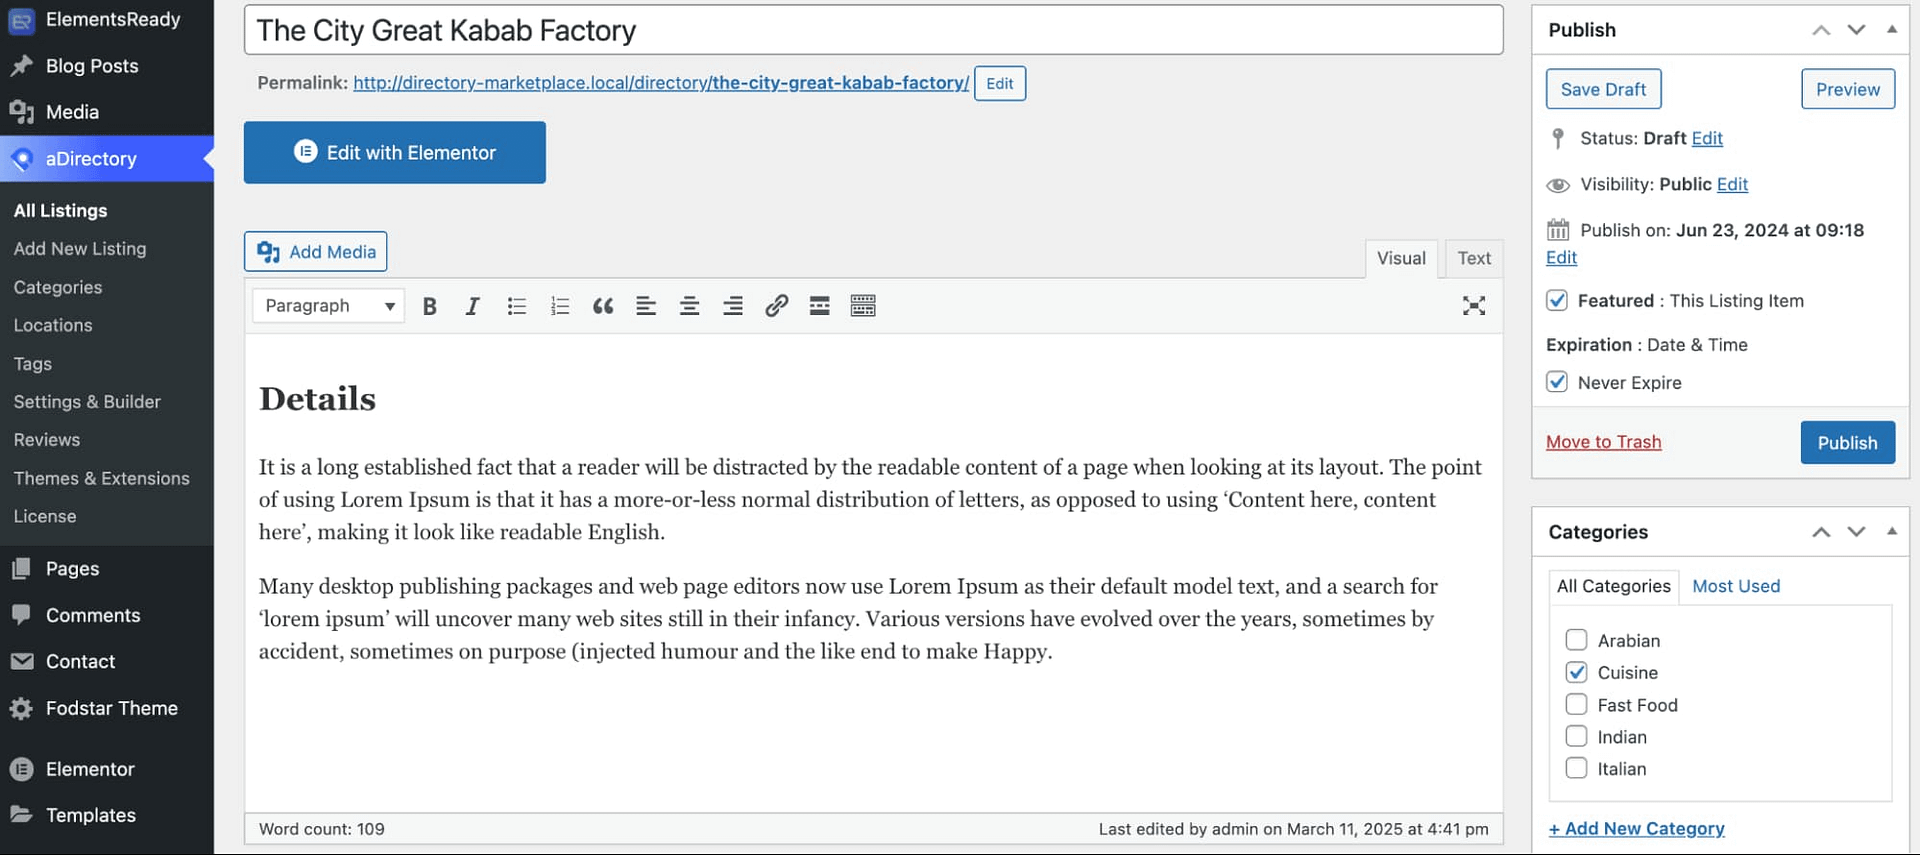Disable the Never Expire checkbox
Viewport: 1920px width, 855px height.
pyautogui.click(x=1556, y=382)
